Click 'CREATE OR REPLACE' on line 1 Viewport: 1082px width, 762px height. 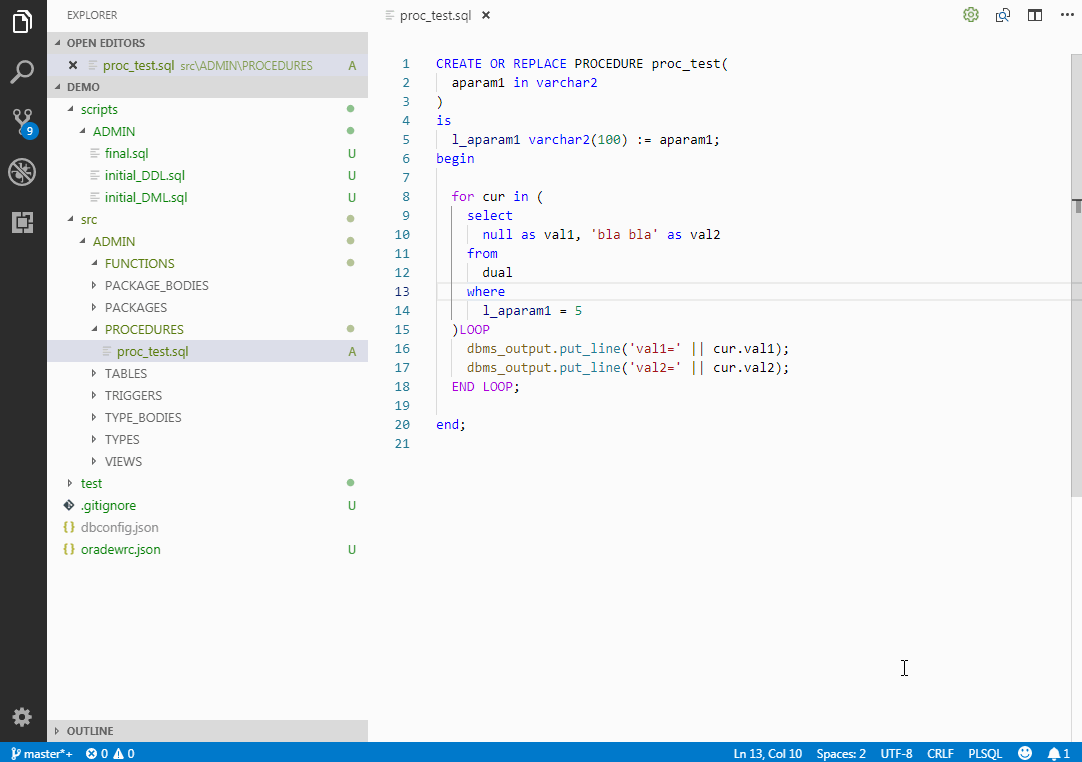pyautogui.click(x=501, y=64)
